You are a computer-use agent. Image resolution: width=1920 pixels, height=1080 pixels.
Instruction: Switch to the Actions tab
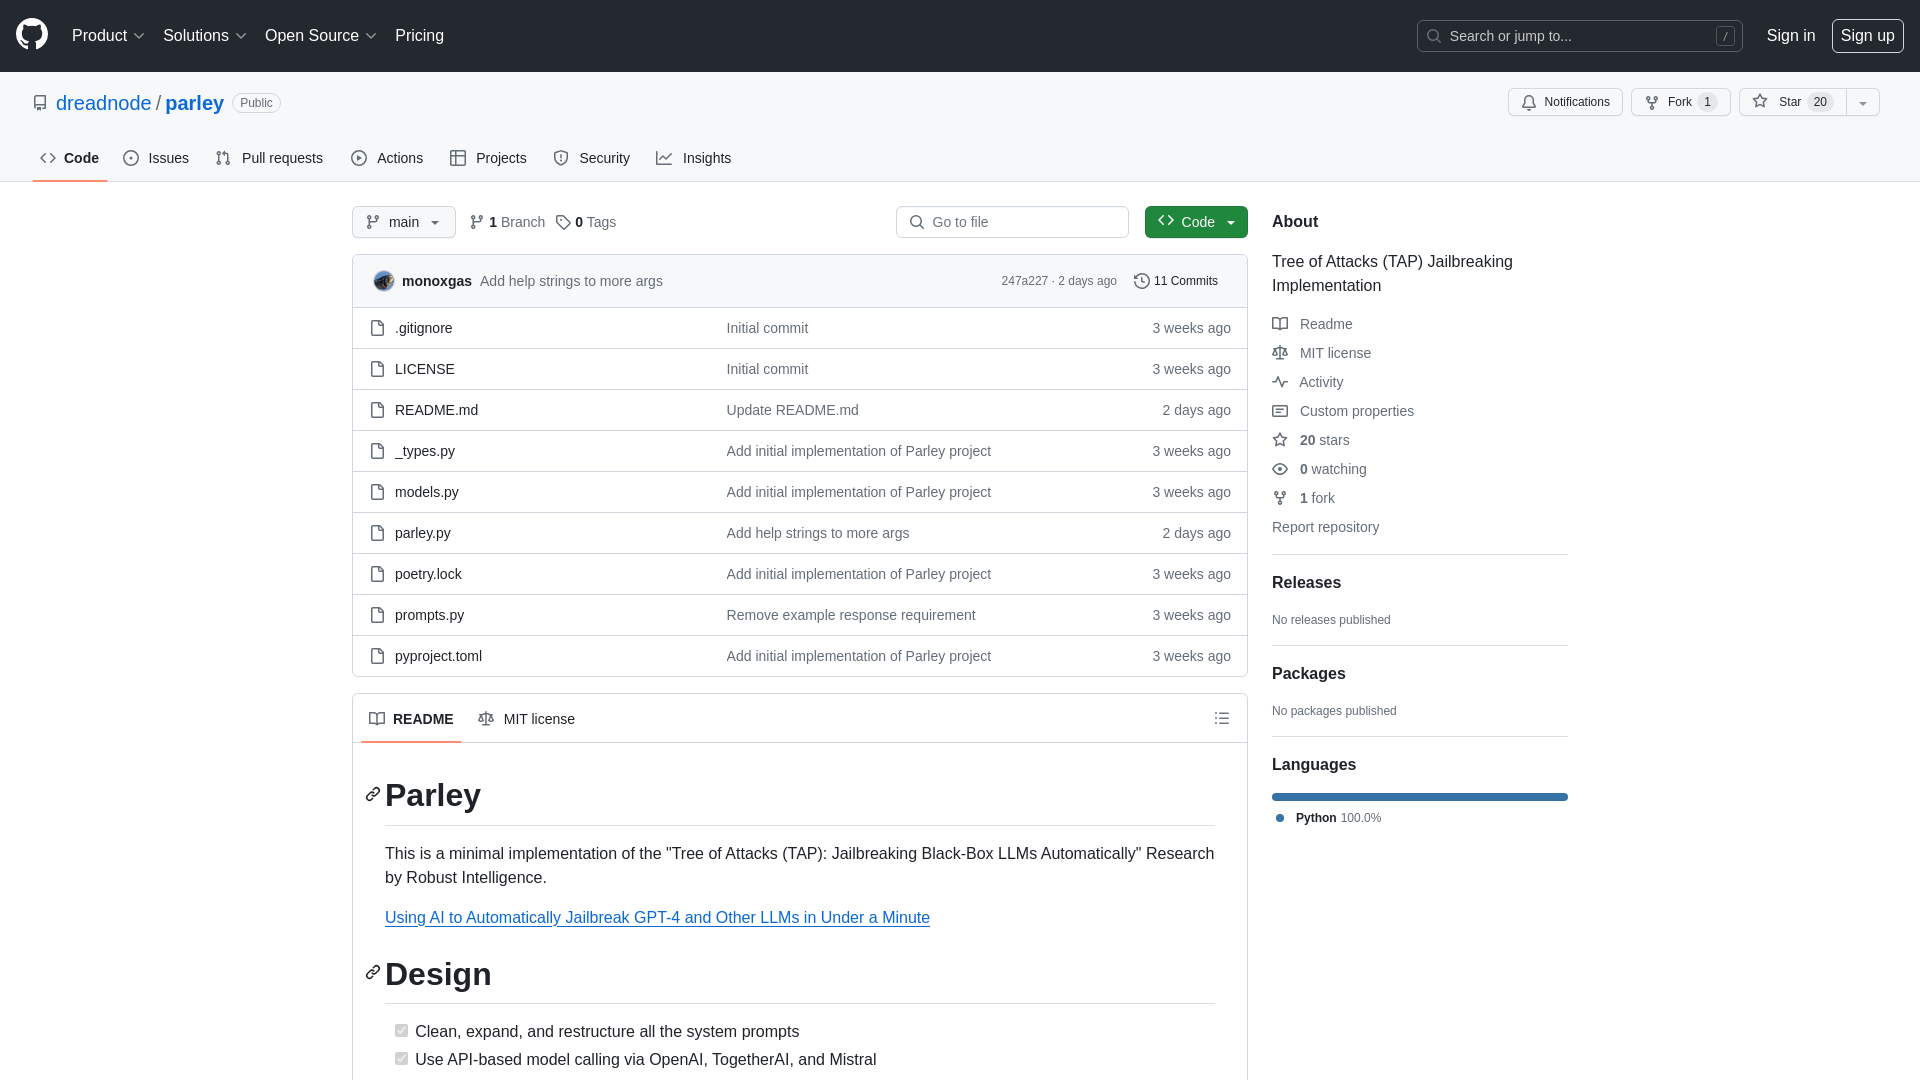pyautogui.click(x=387, y=158)
